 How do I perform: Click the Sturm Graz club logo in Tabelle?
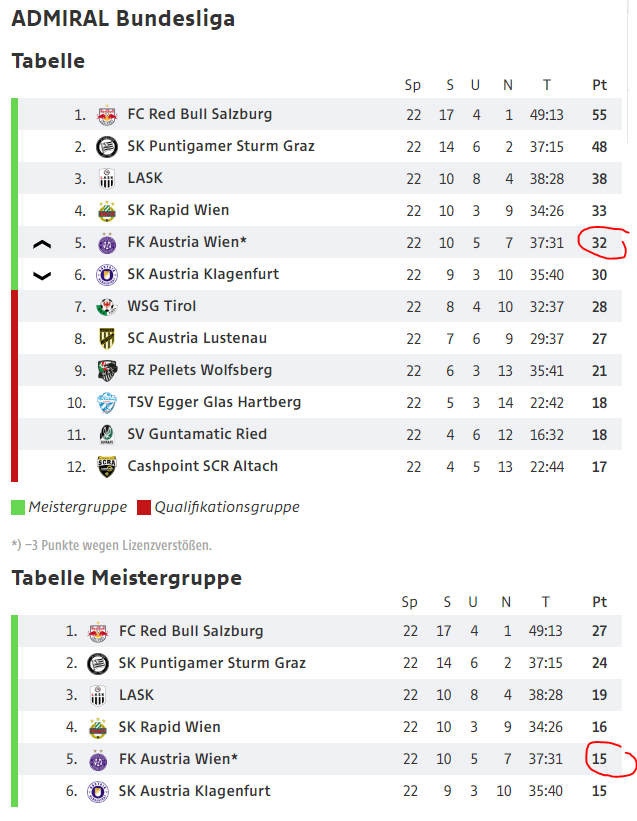point(107,147)
